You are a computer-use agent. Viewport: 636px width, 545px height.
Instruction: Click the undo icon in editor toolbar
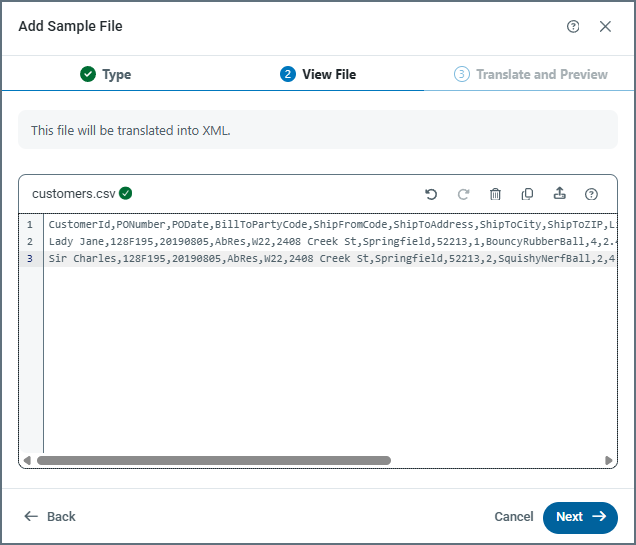[x=431, y=194]
